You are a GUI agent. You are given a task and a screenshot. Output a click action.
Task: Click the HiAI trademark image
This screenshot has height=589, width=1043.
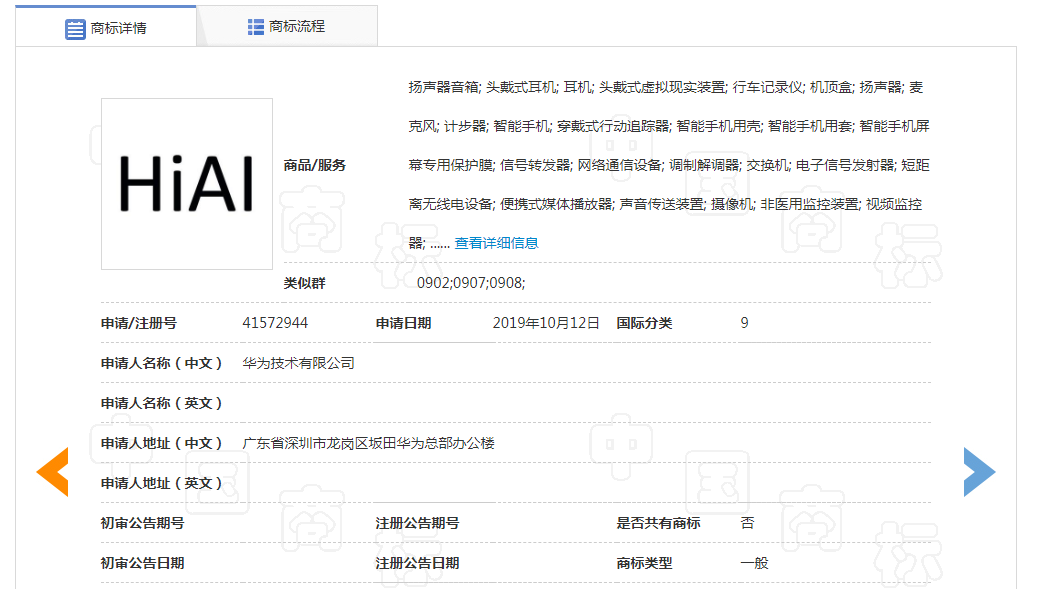pyautogui.click(x=186, y=184)
